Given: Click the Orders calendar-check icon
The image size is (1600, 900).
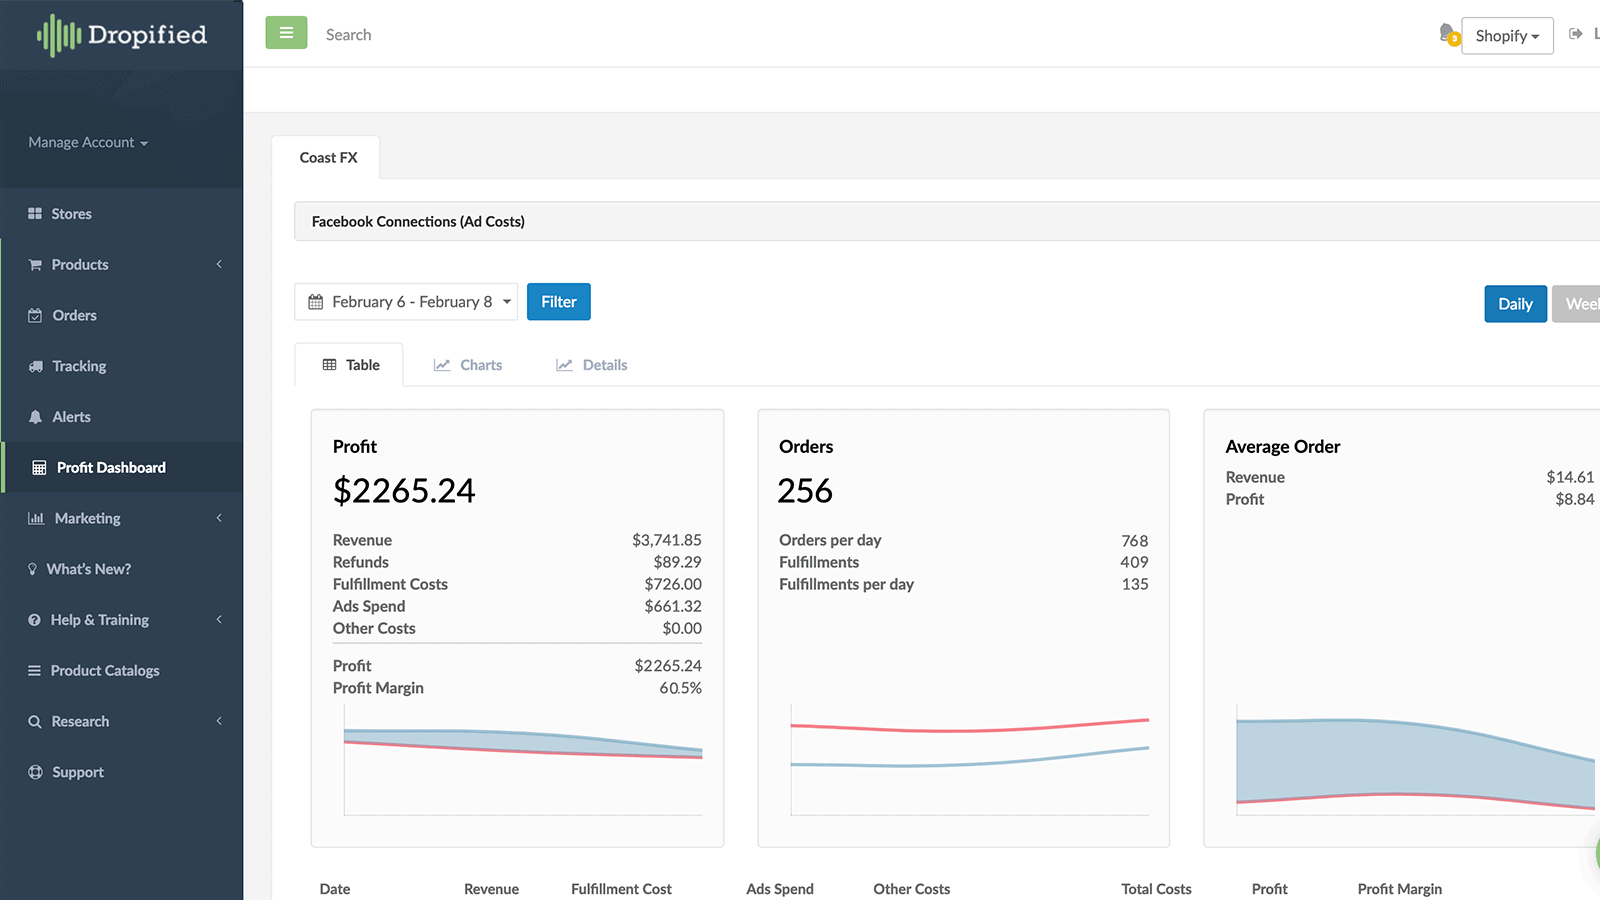Looking at the screenshot, I should point(35,316).
